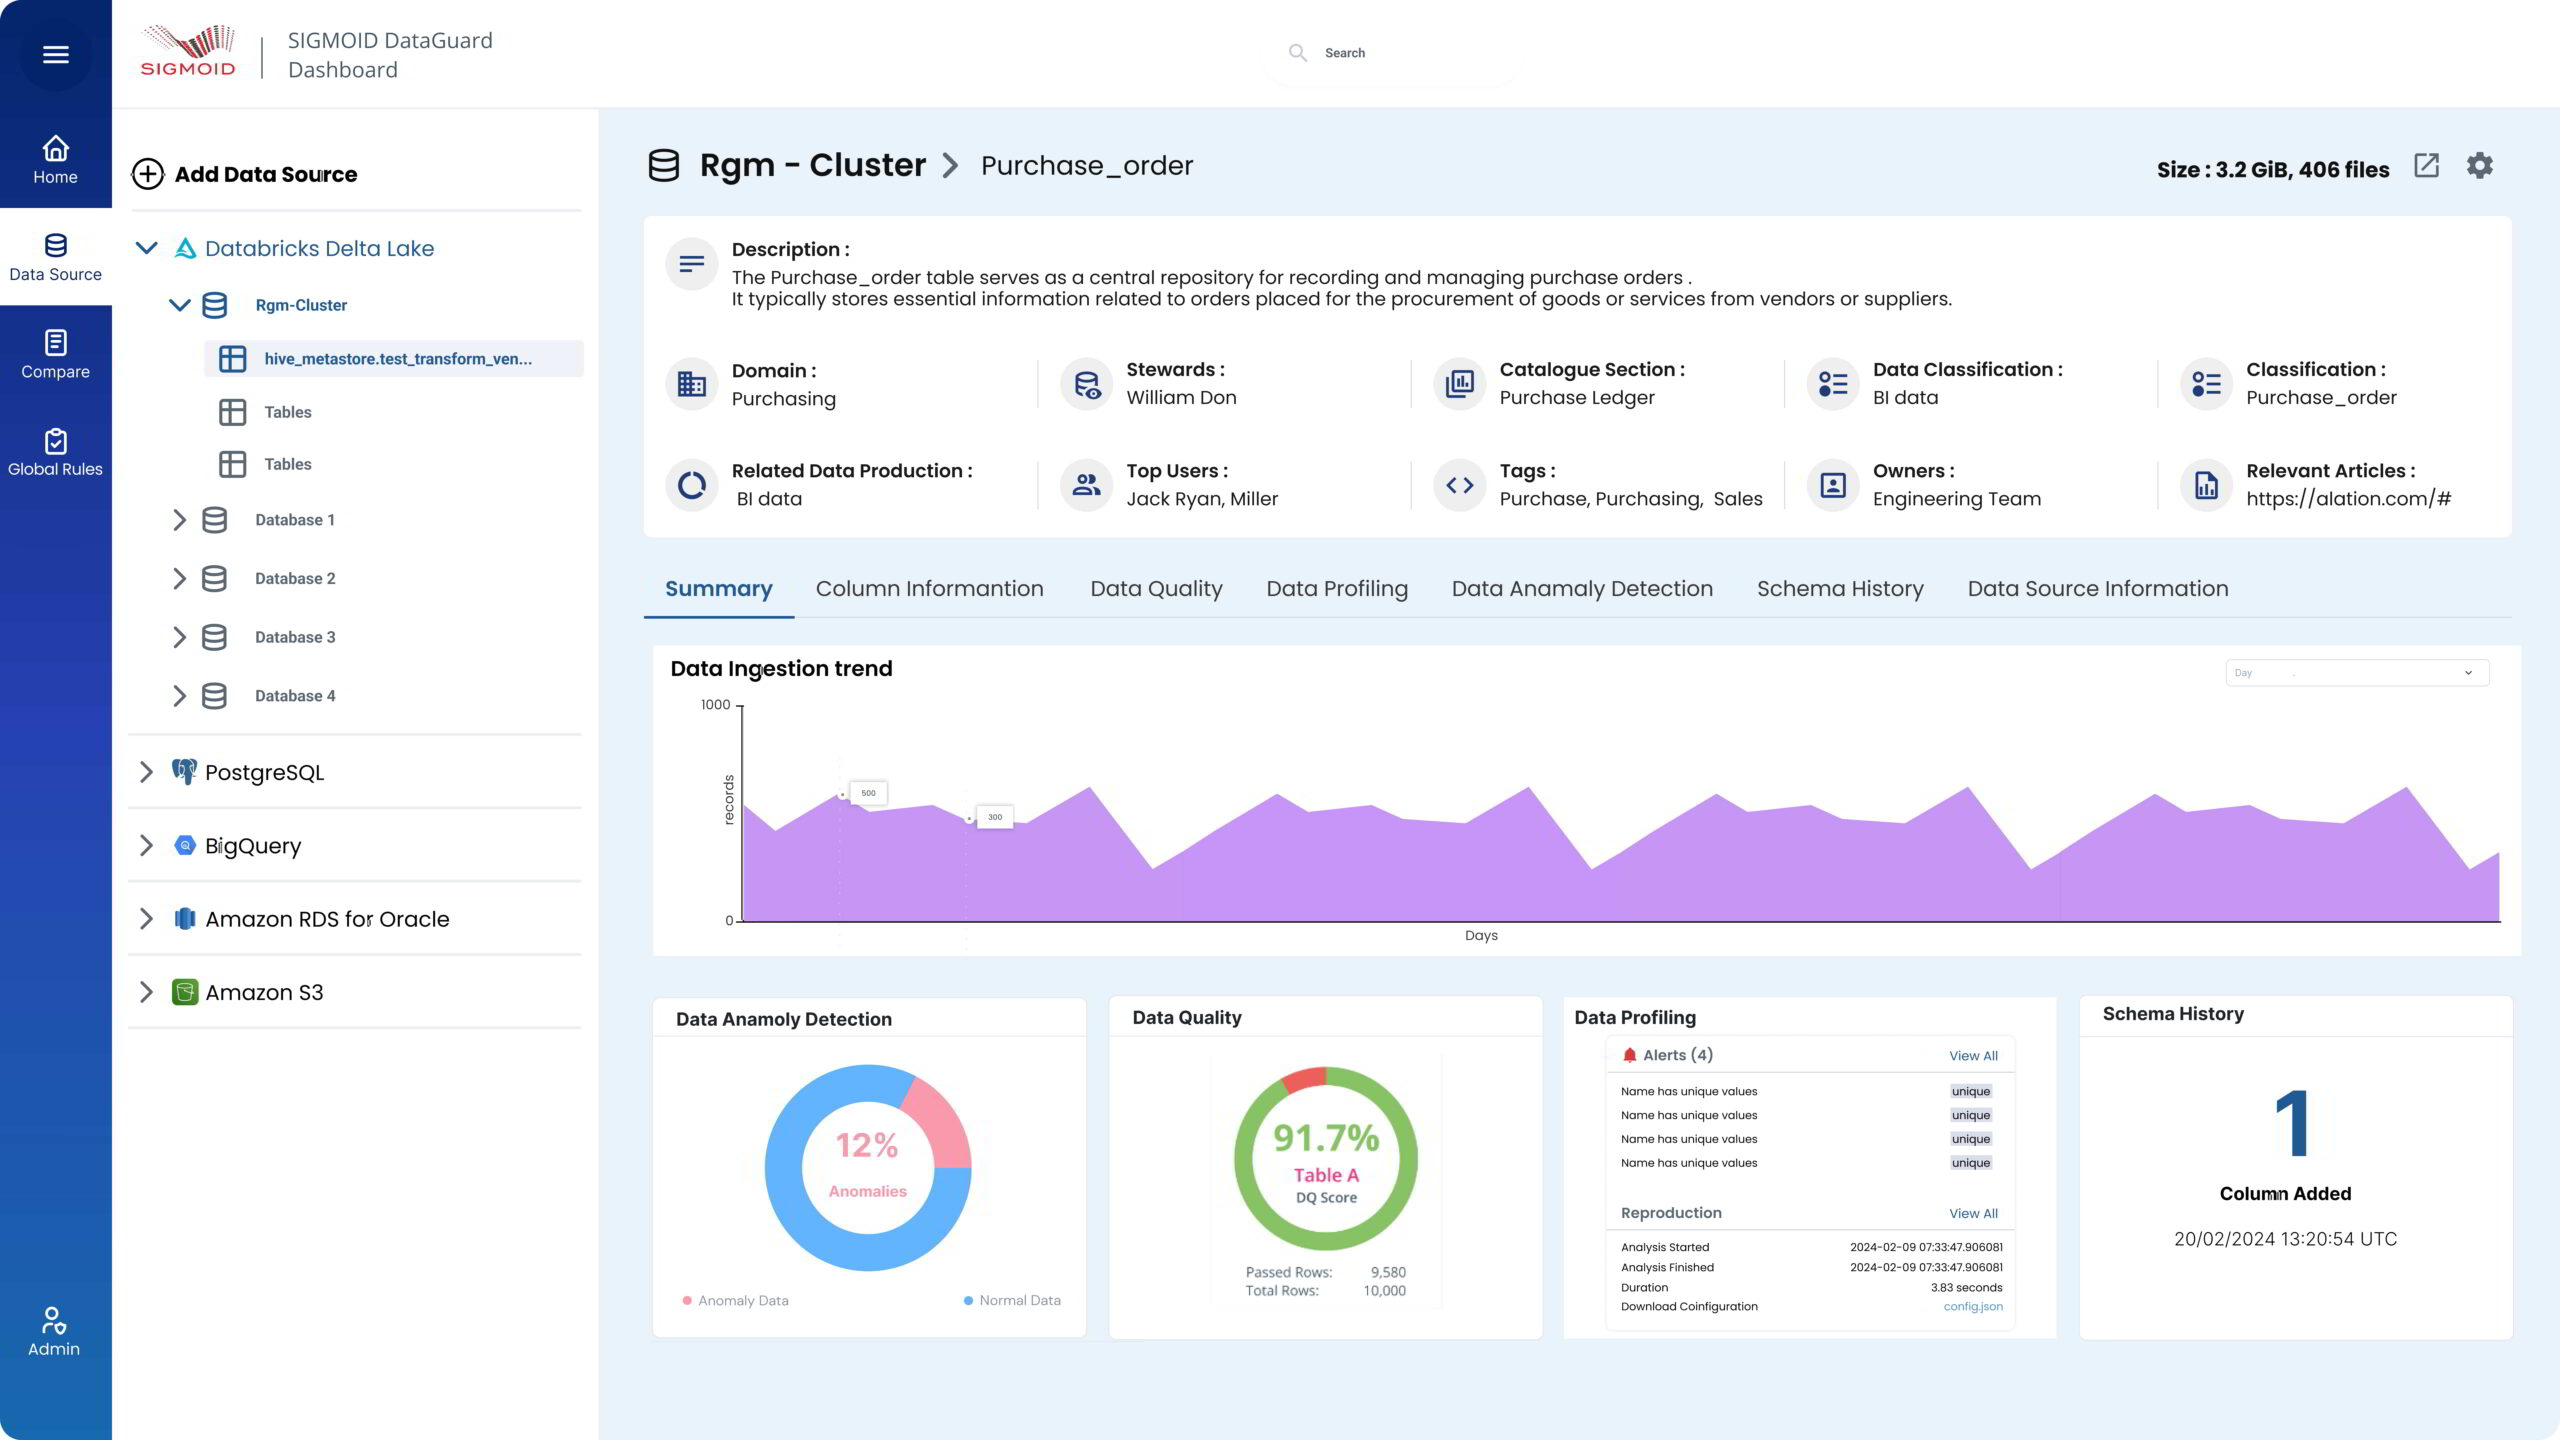Open the Schema History tab
The height and width of the screenshot is (1440, 2560).
tap(1840, 589)
